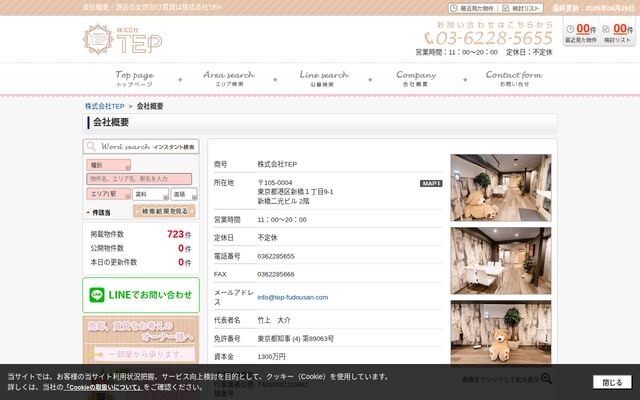Image resolution: width=640 pixels, height=400 pixels.
Task: Click info@tep-fudousan.com email link
Action: point(293,297)
